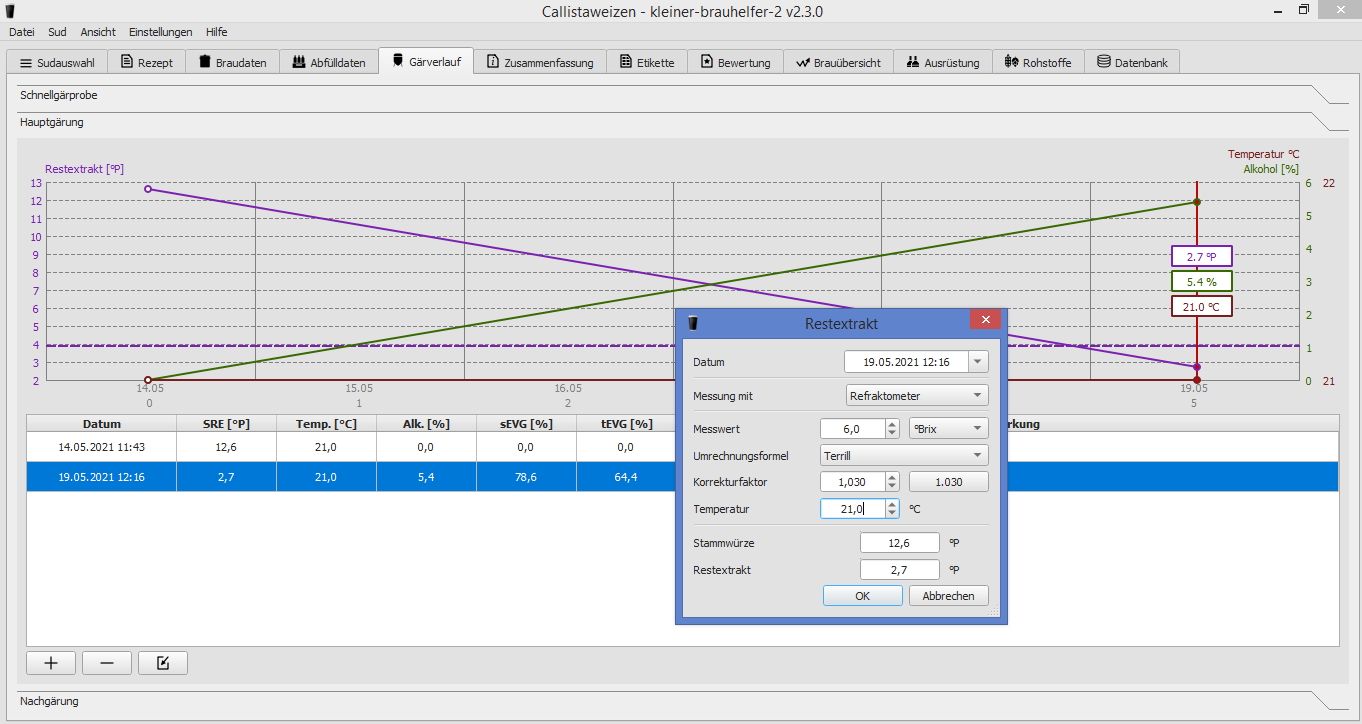Open the Sudauswahl tab

pos(57,62)
